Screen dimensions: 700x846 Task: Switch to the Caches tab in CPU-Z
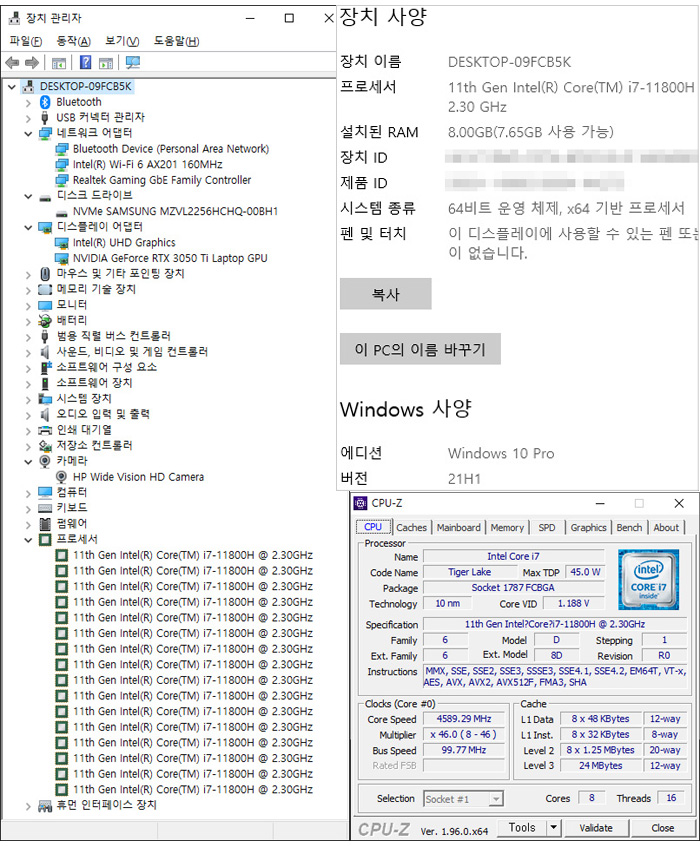coord(411,528)
